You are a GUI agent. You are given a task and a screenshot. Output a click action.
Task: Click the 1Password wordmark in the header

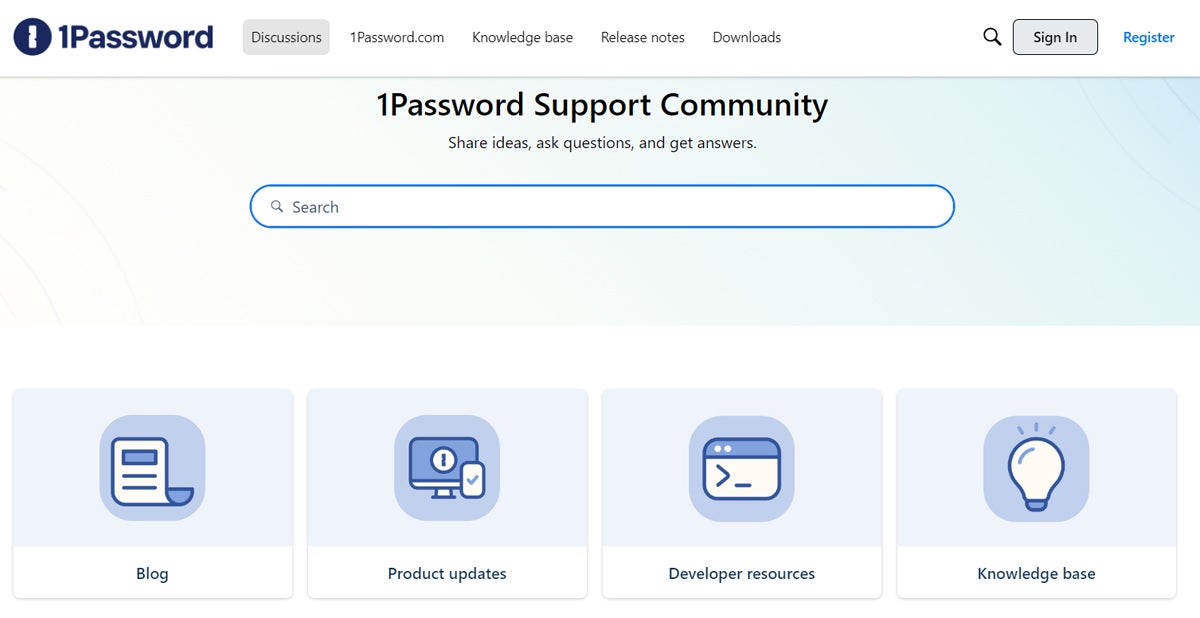[x=136, y=37]
